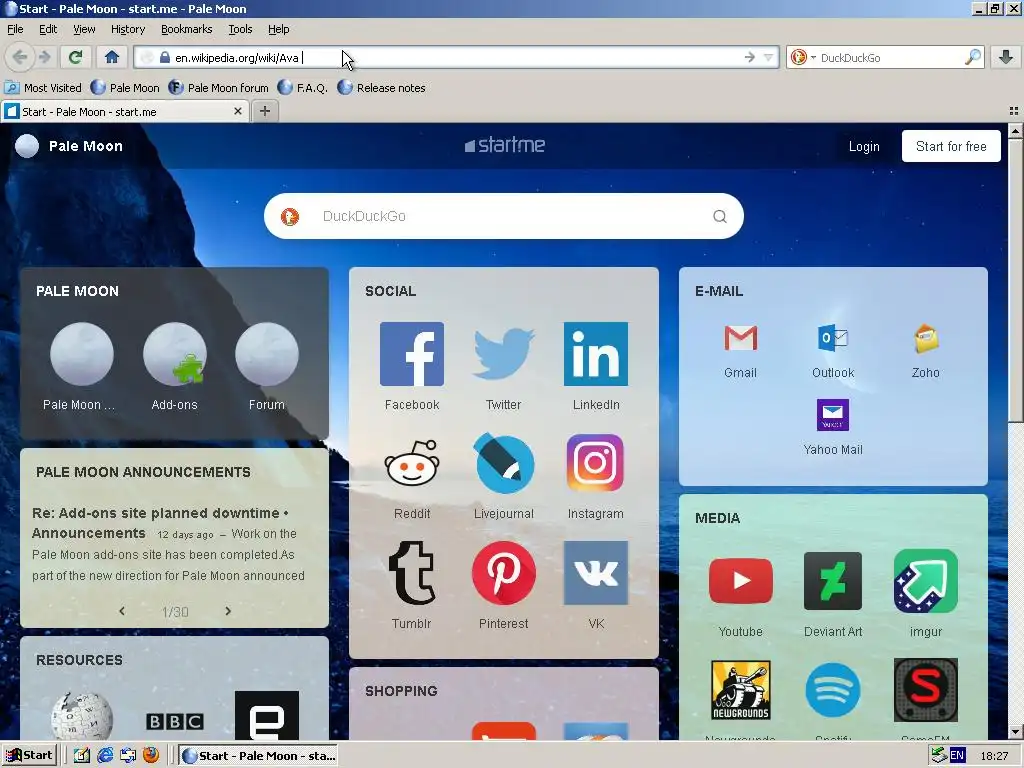The width and height of the screenshot is (1024, 768).
Task: Click the Login button
Action: pos(864,146)
